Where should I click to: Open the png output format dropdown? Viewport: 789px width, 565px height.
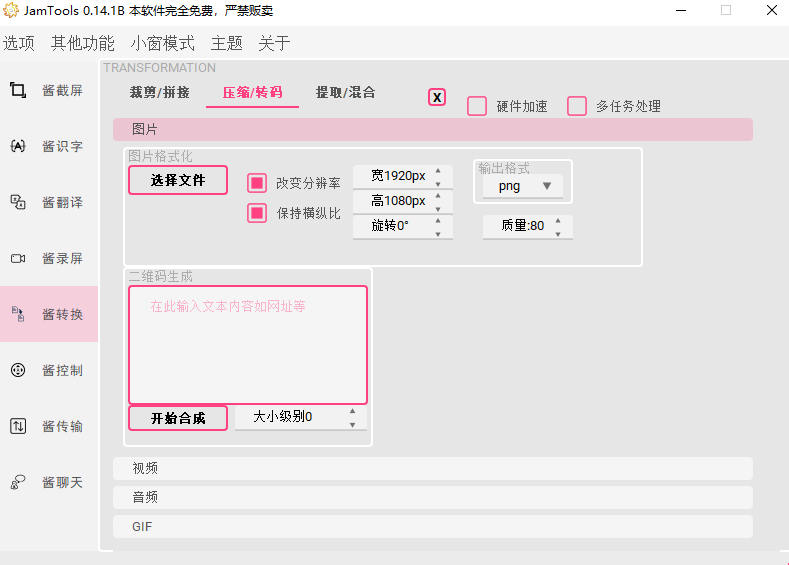[522, 186]
